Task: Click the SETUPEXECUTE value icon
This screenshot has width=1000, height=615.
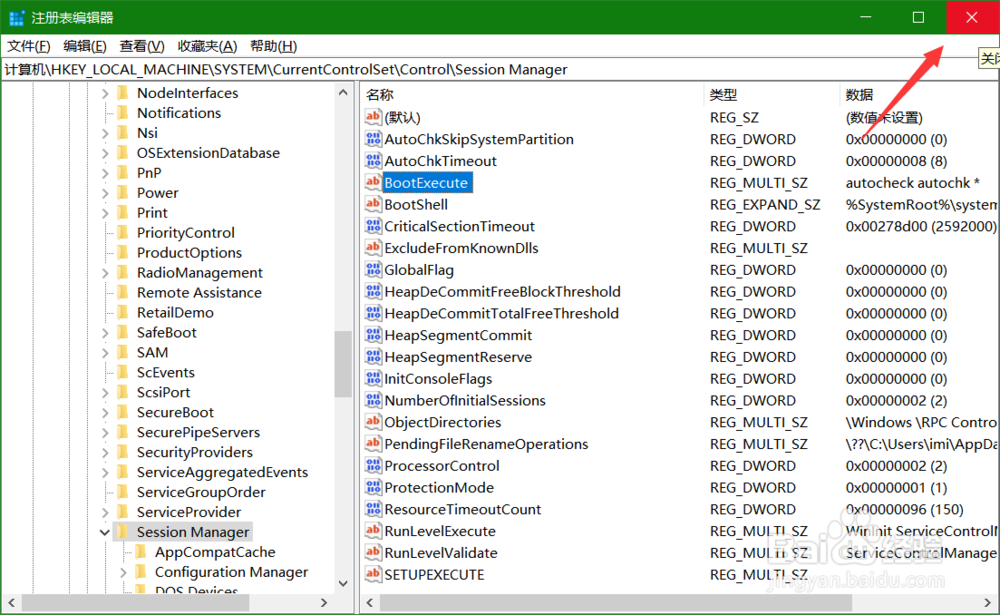Action: point(373,574)
